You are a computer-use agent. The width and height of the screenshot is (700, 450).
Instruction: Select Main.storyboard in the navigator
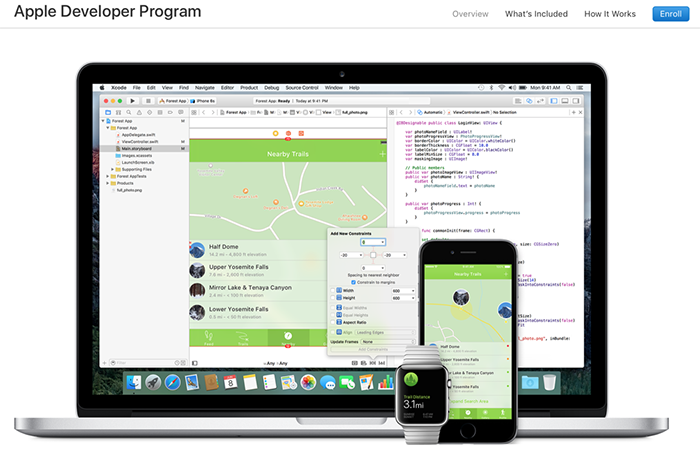tap(143, 149)
